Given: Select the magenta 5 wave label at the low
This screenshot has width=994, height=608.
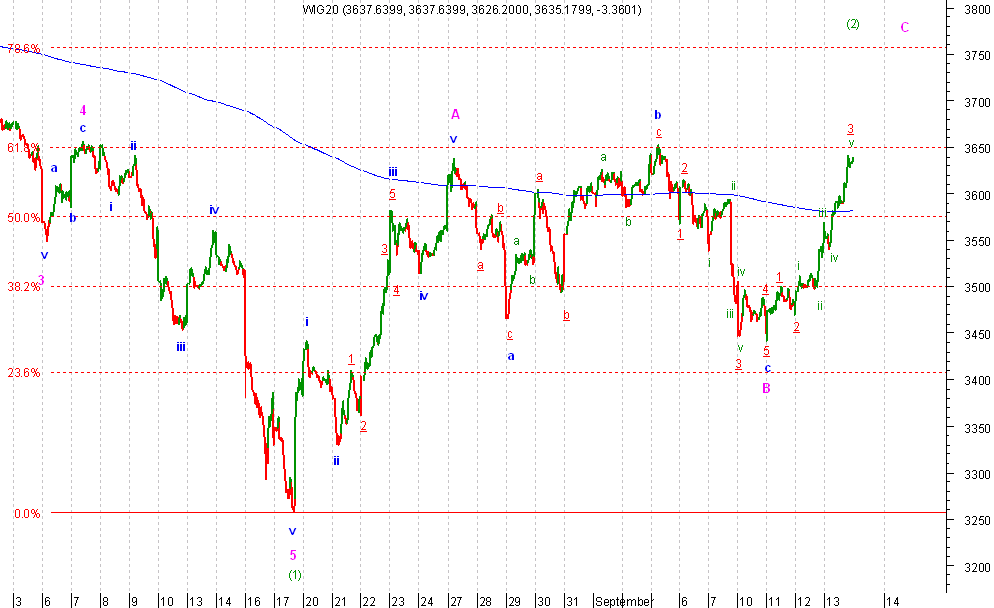Looking at the screenshot, I should coord(293,555).
